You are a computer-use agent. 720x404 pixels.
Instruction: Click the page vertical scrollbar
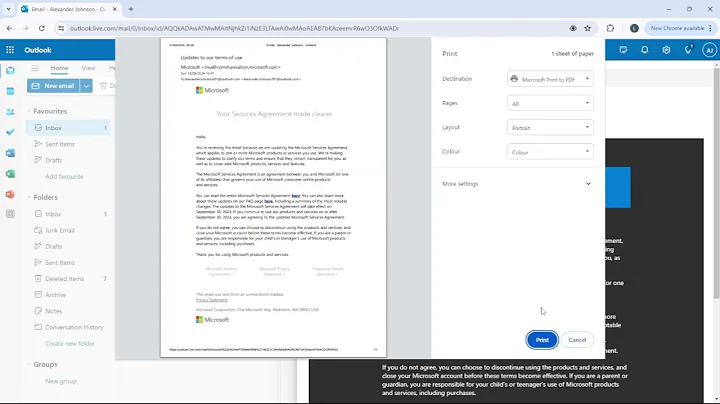point(717,184)
